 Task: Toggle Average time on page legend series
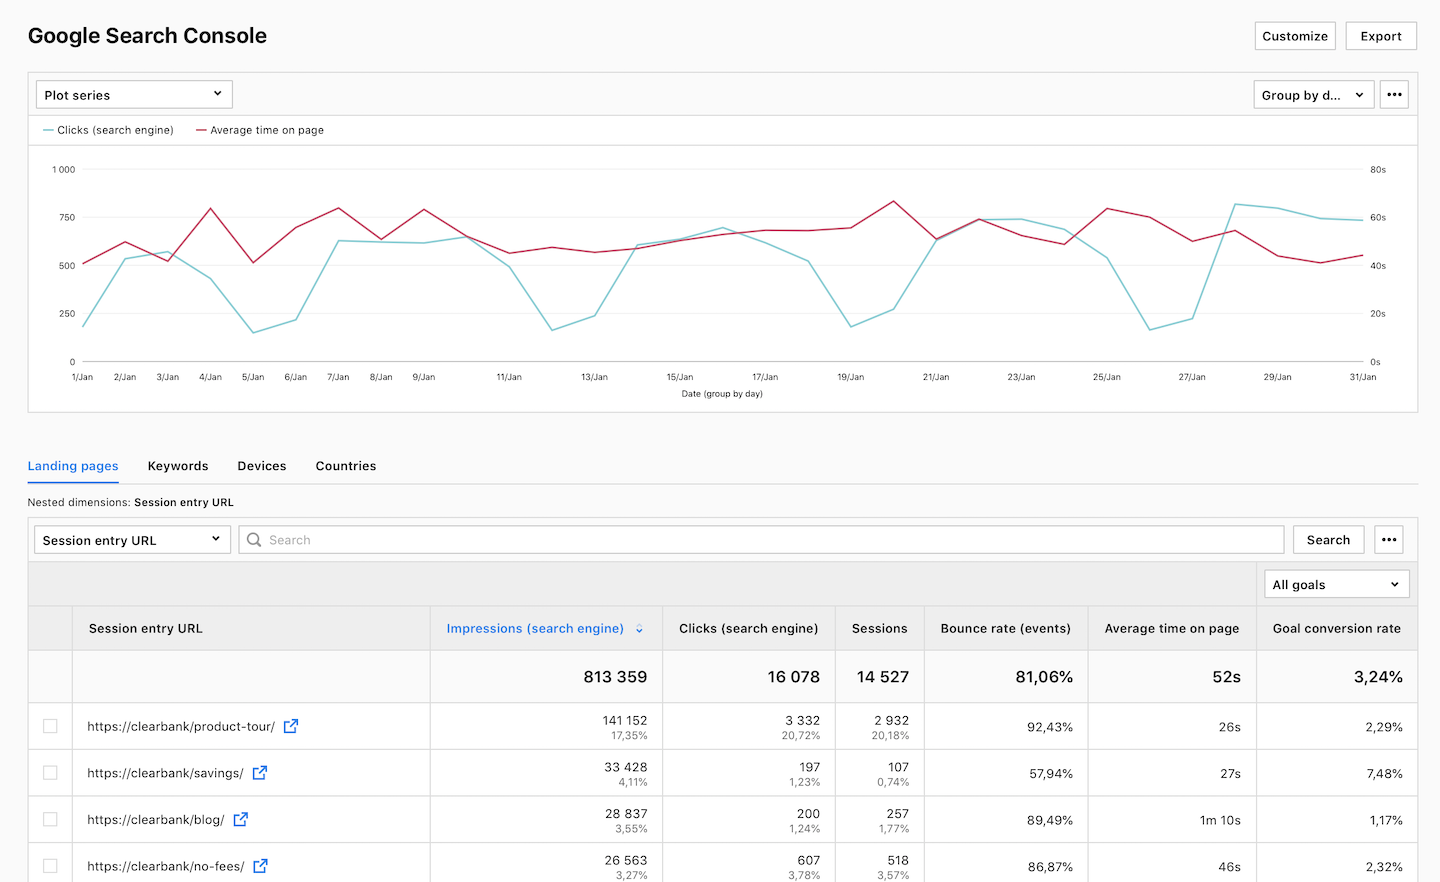[x=260, y=130]
